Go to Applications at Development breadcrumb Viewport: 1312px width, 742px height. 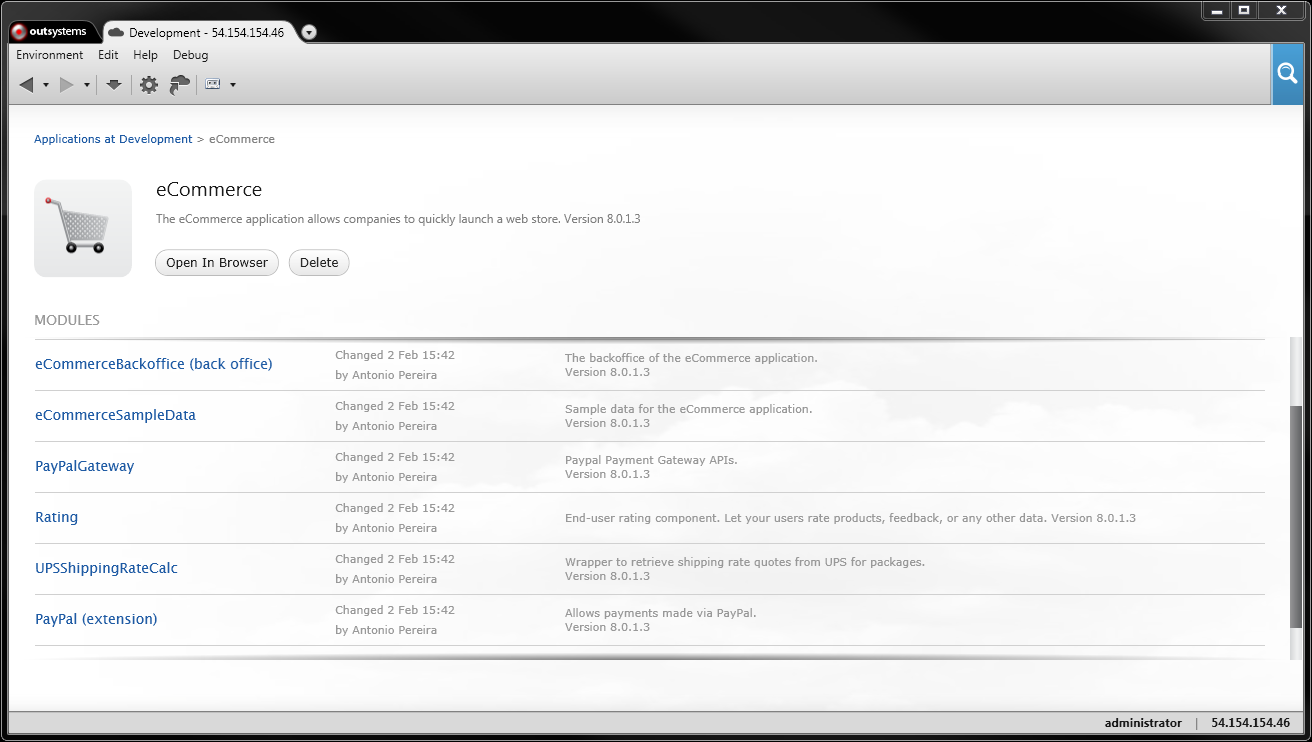point(113,139)
